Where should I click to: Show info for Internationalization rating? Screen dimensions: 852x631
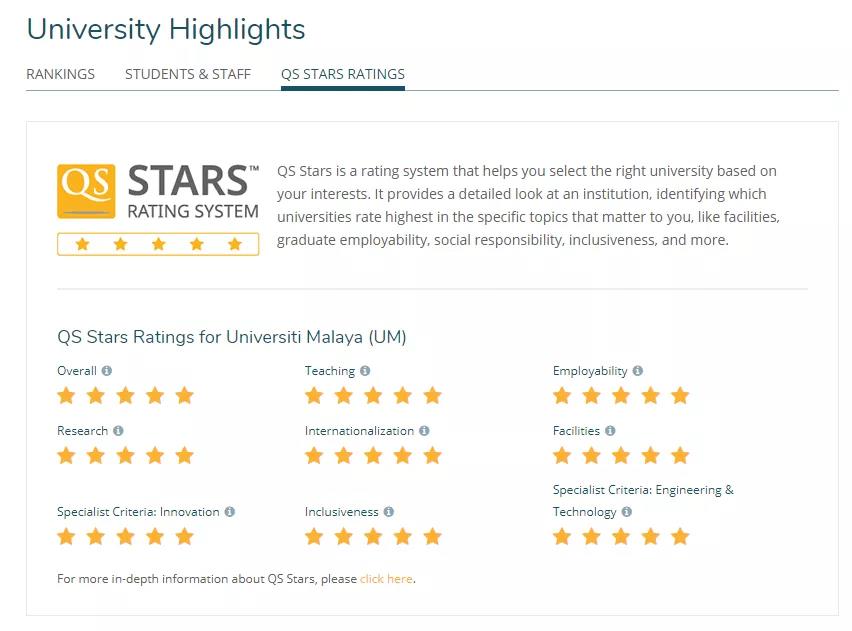point(424,431)
